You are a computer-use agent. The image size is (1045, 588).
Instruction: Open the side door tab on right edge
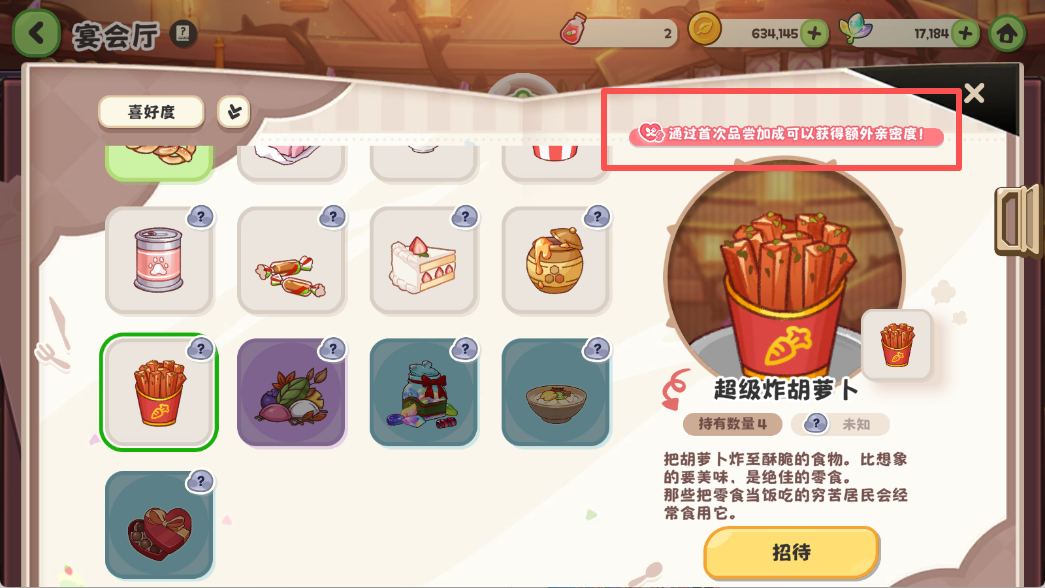[1018, 221]
